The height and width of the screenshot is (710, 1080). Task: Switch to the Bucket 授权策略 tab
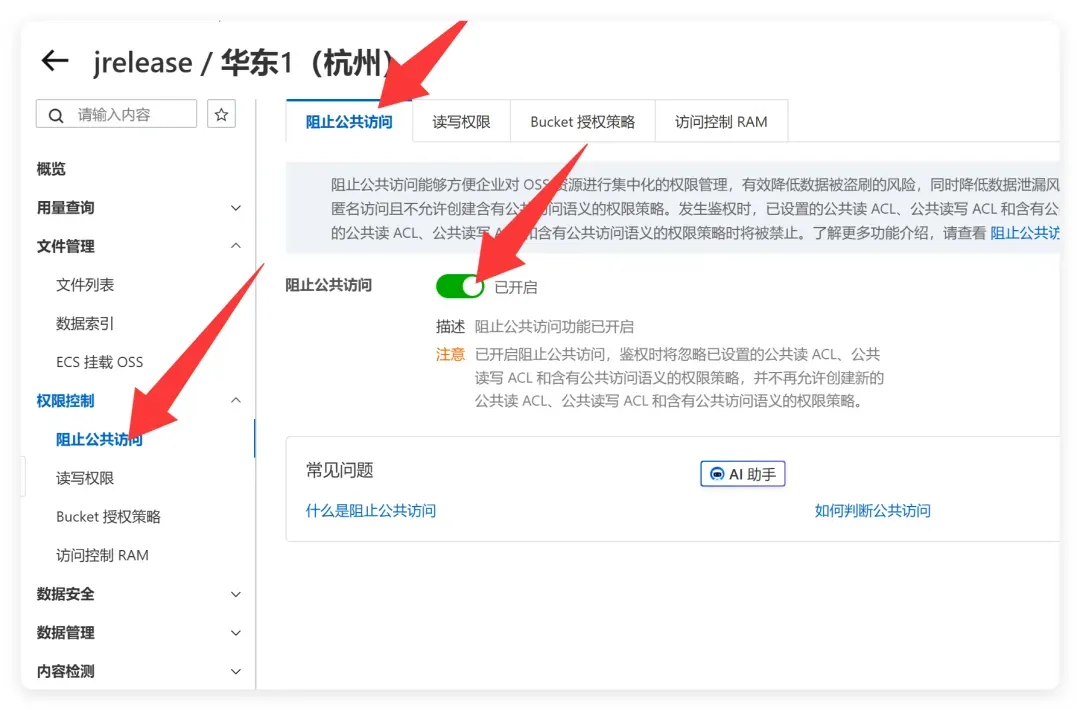coord(583,122)
